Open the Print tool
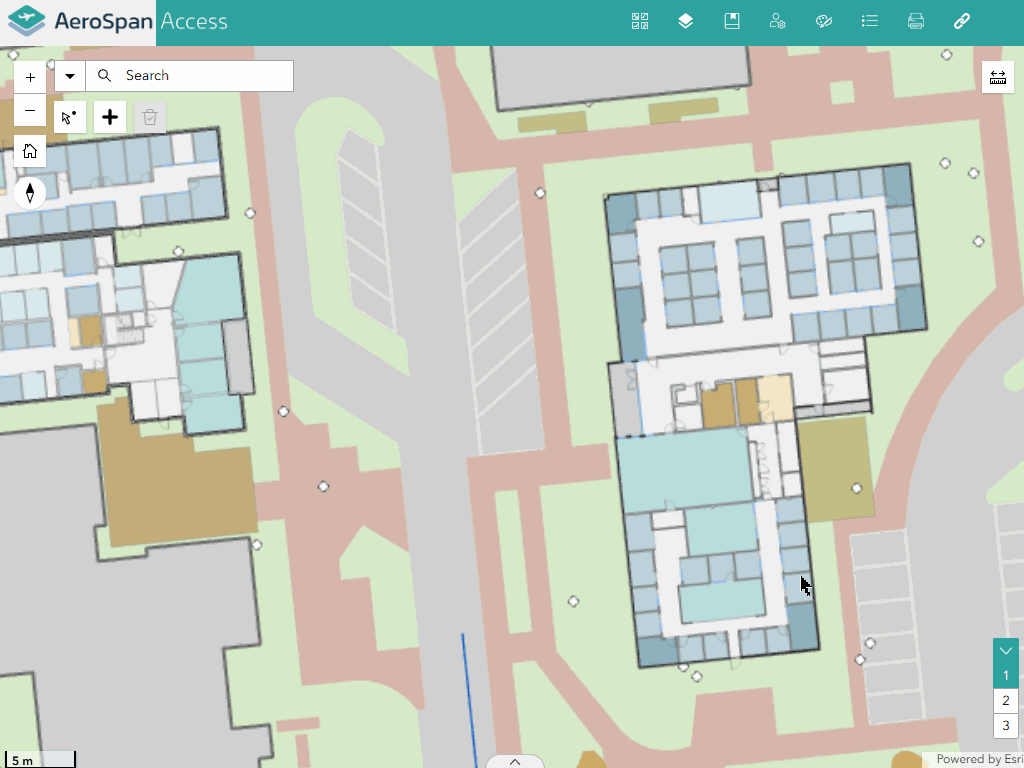Viewport: 1024px width, 768px height. tap(916, 22)
